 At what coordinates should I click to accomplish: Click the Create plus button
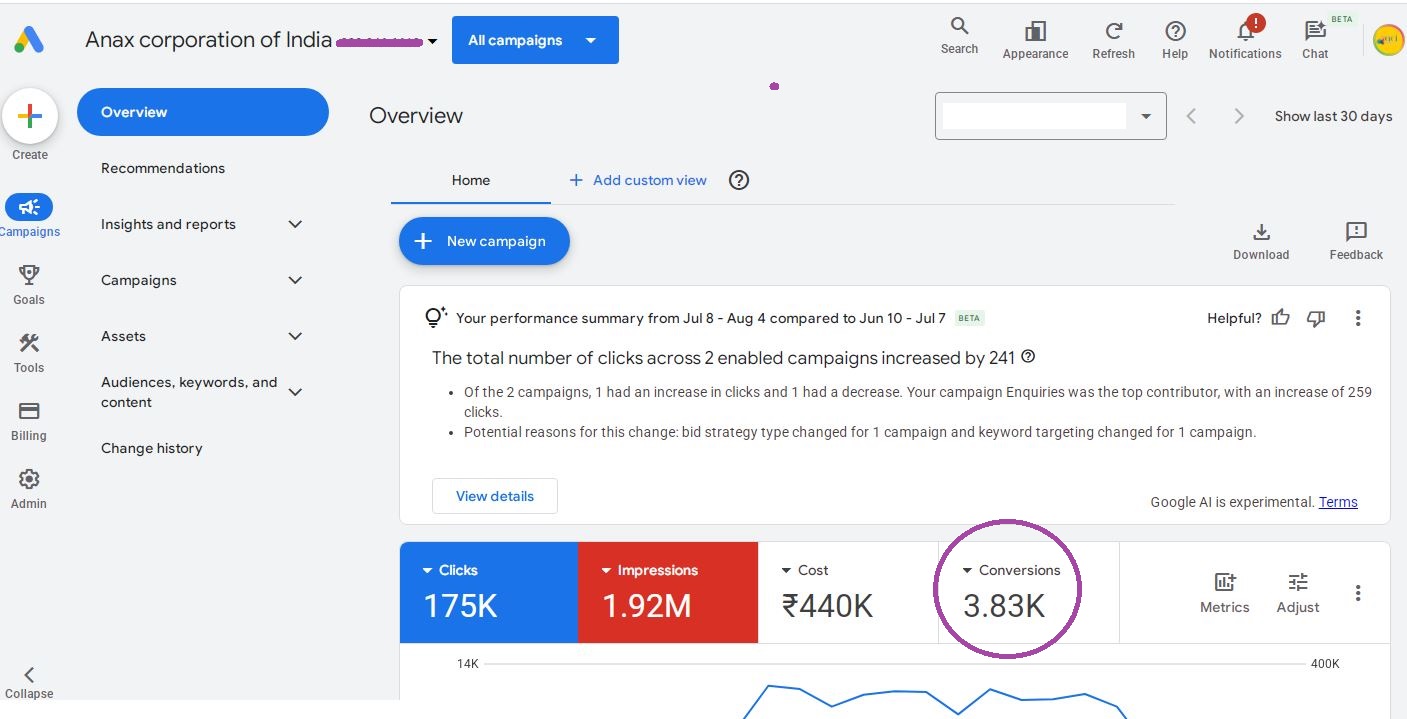[30, 116]
